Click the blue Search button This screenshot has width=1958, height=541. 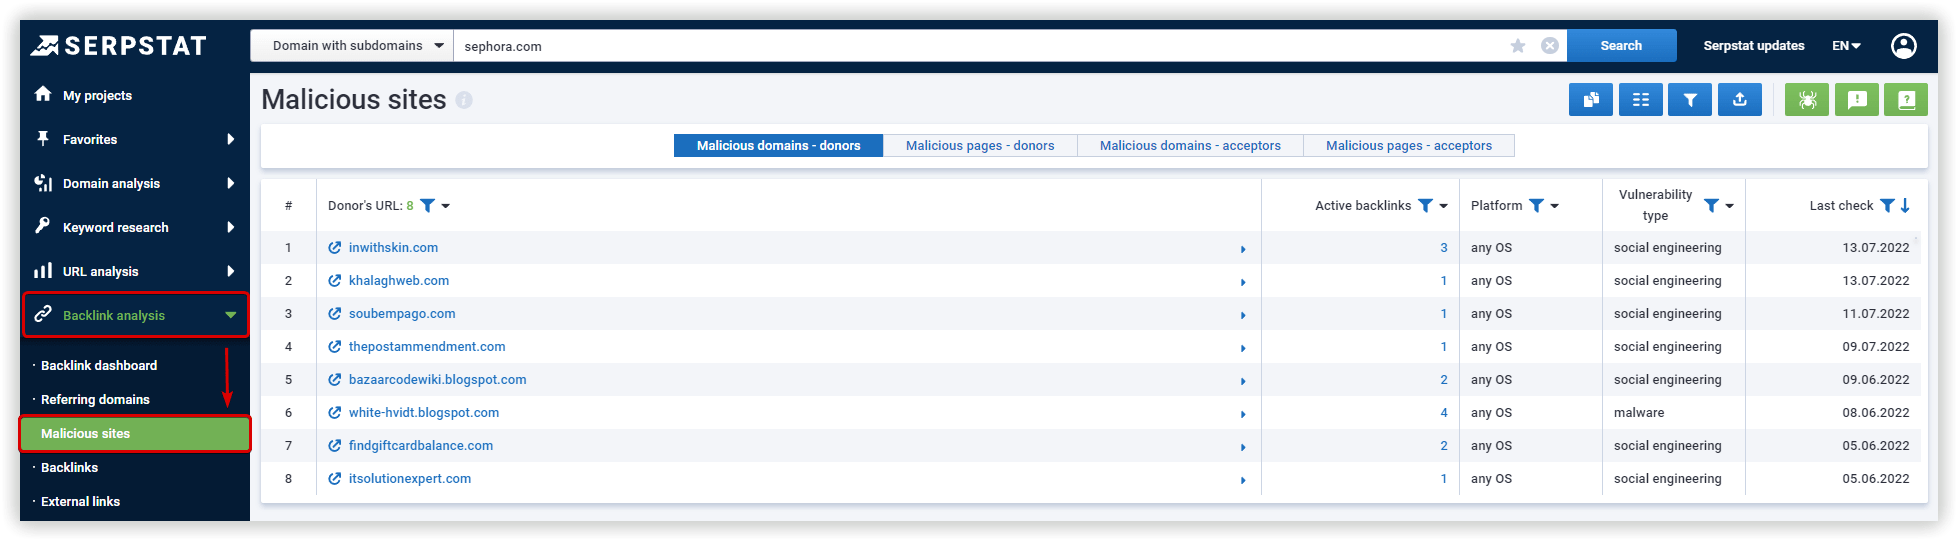pos(1621,46)
